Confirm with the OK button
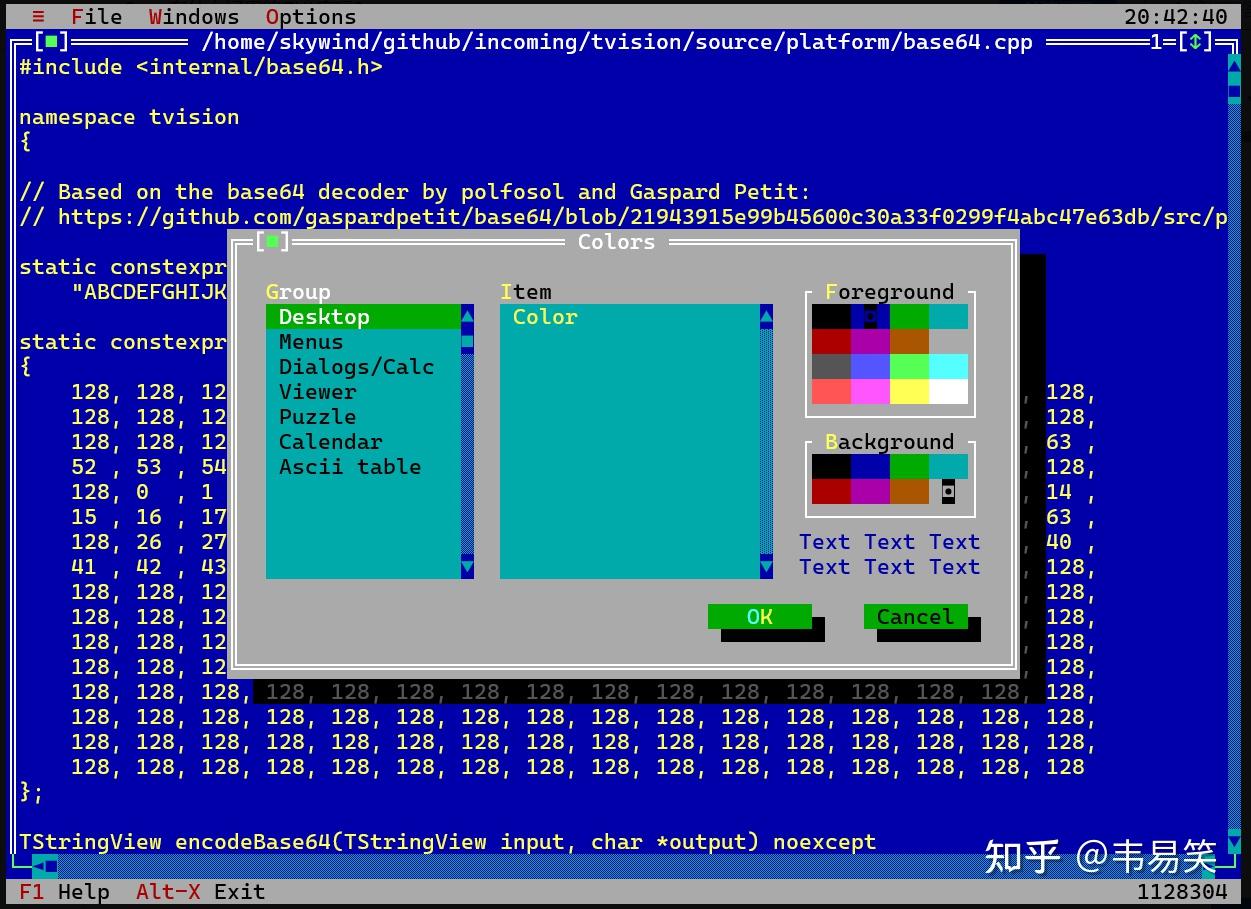 [x=760, y=617]
